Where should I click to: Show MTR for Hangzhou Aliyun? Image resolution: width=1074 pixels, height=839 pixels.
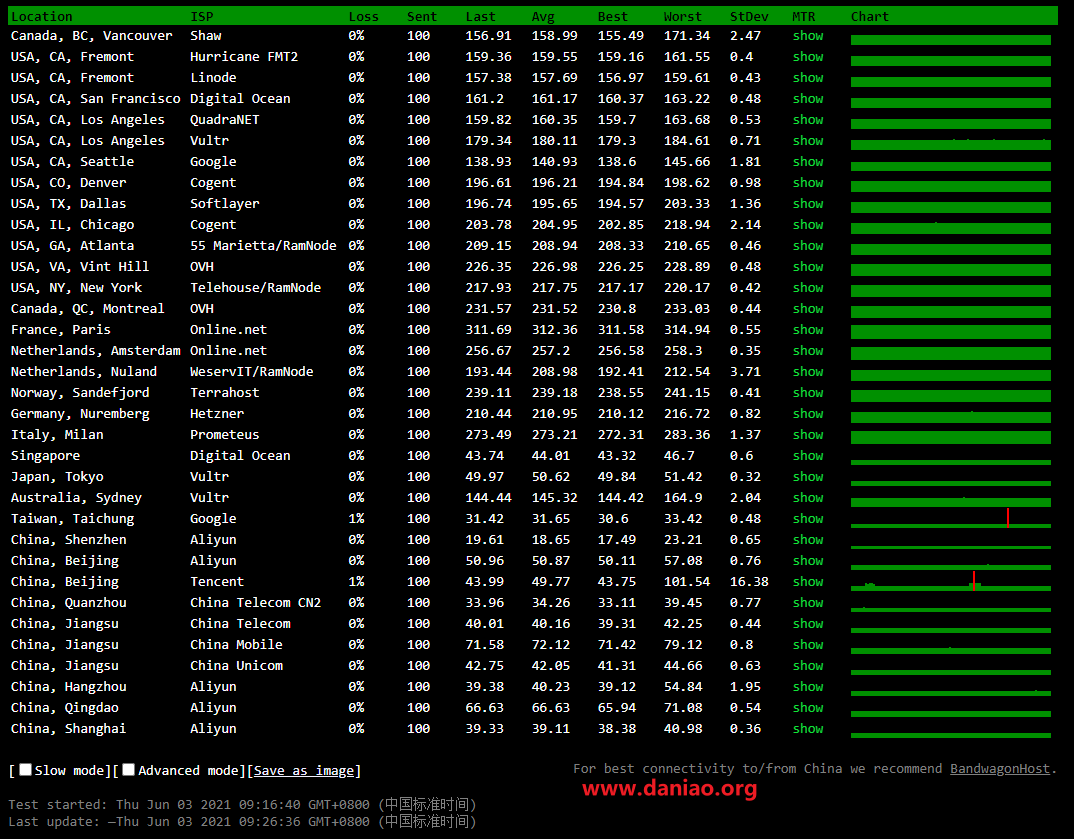click(x=808, y=687)
